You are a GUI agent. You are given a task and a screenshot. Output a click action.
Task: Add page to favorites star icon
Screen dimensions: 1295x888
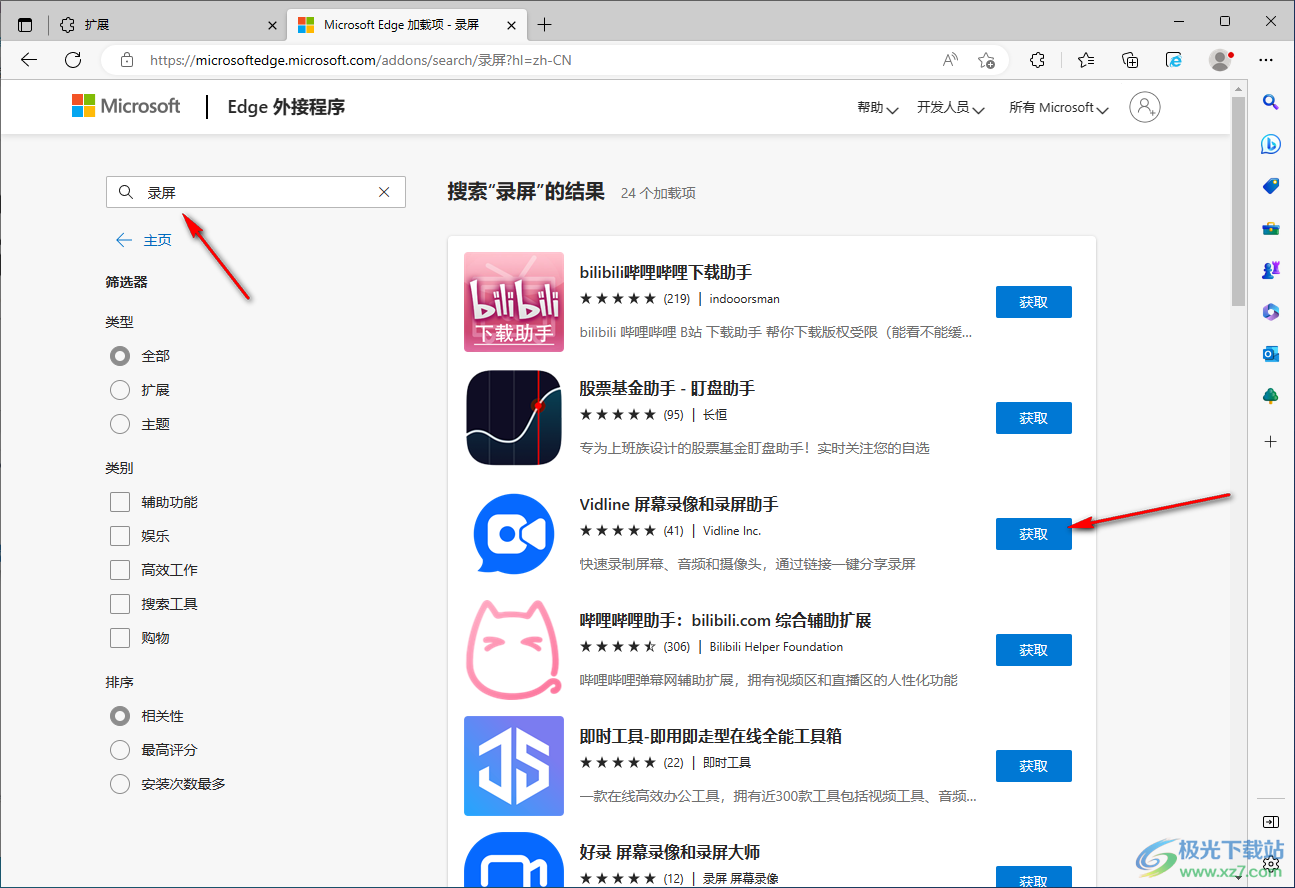click(986, 60)
